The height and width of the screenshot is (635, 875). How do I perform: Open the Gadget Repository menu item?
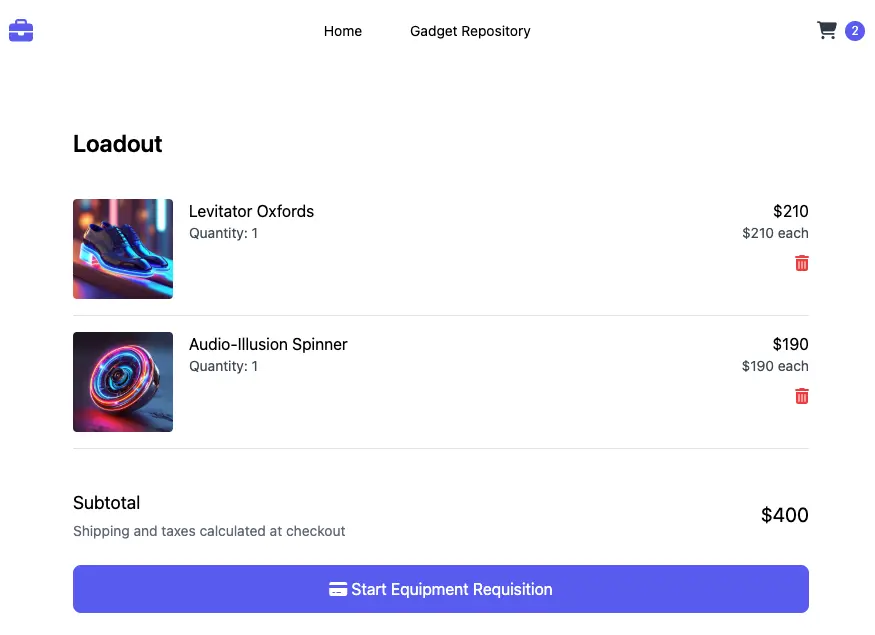tap(470, 31)
